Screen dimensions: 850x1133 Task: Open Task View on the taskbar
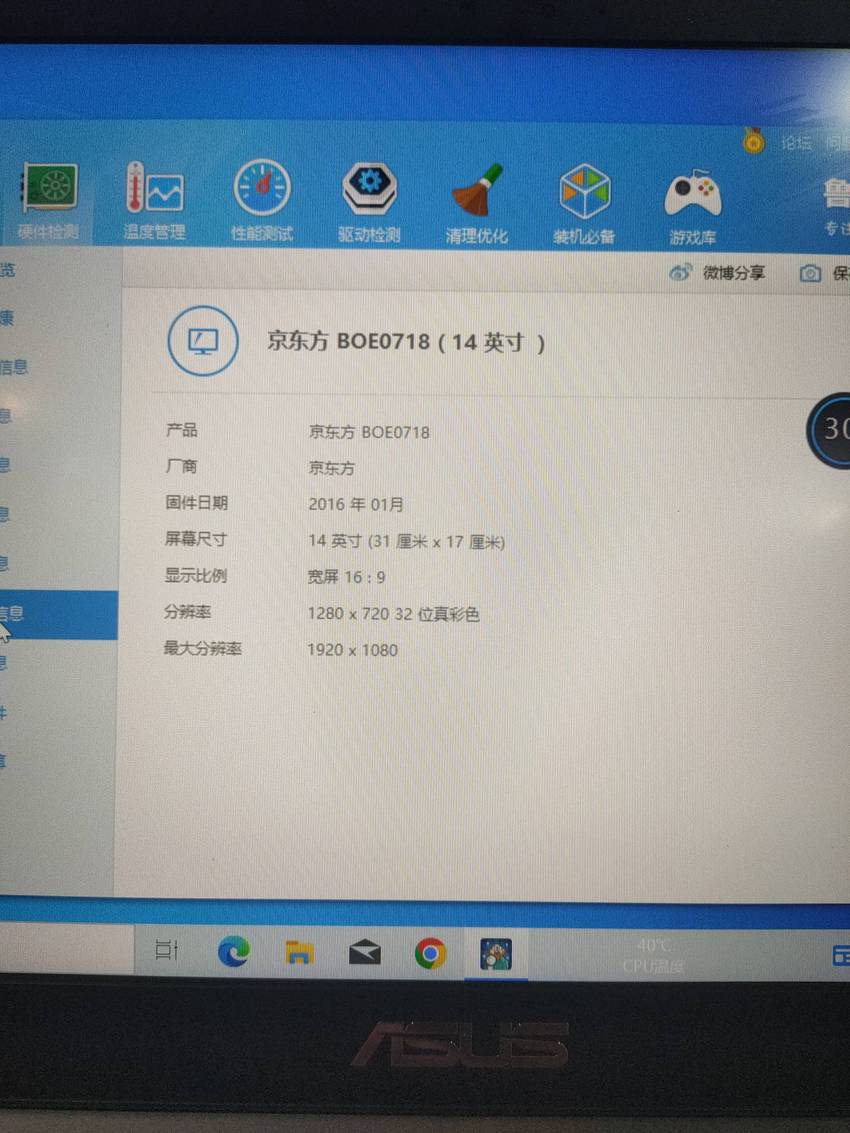point(167,950)
